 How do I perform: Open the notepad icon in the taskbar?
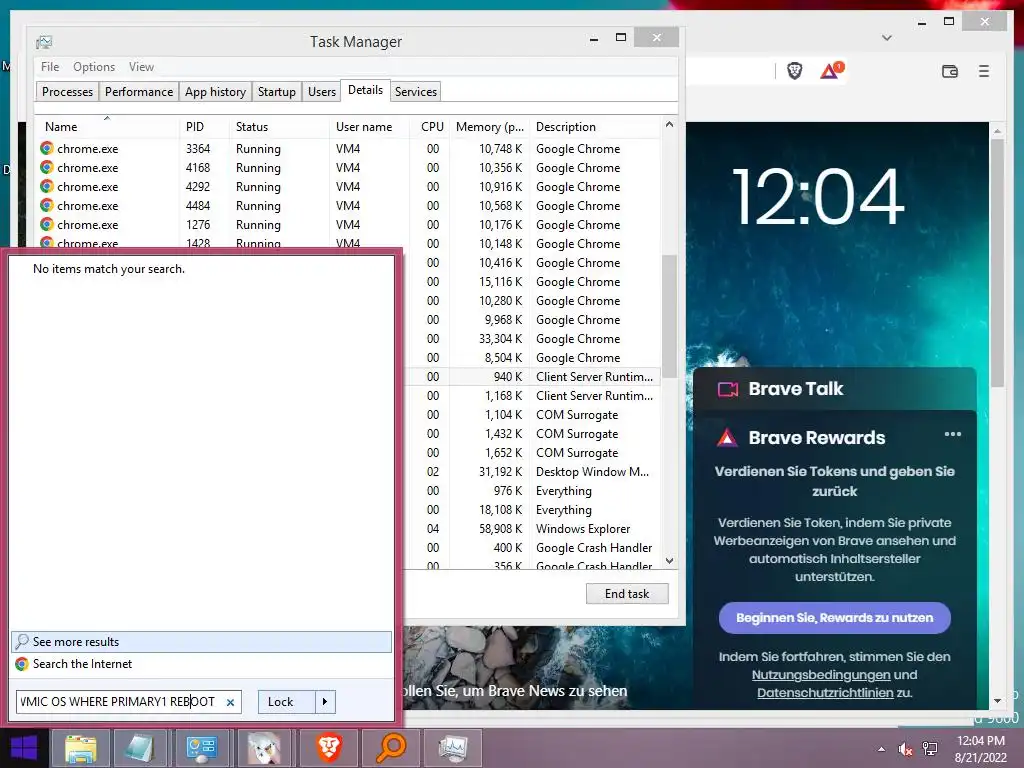[140, 748]
